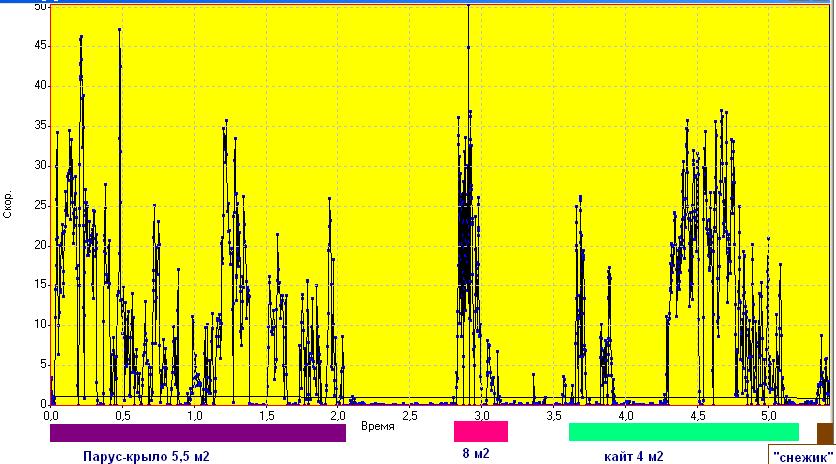
Task: Click the 10 value on speed axis
Action: (x=40, y=324)
